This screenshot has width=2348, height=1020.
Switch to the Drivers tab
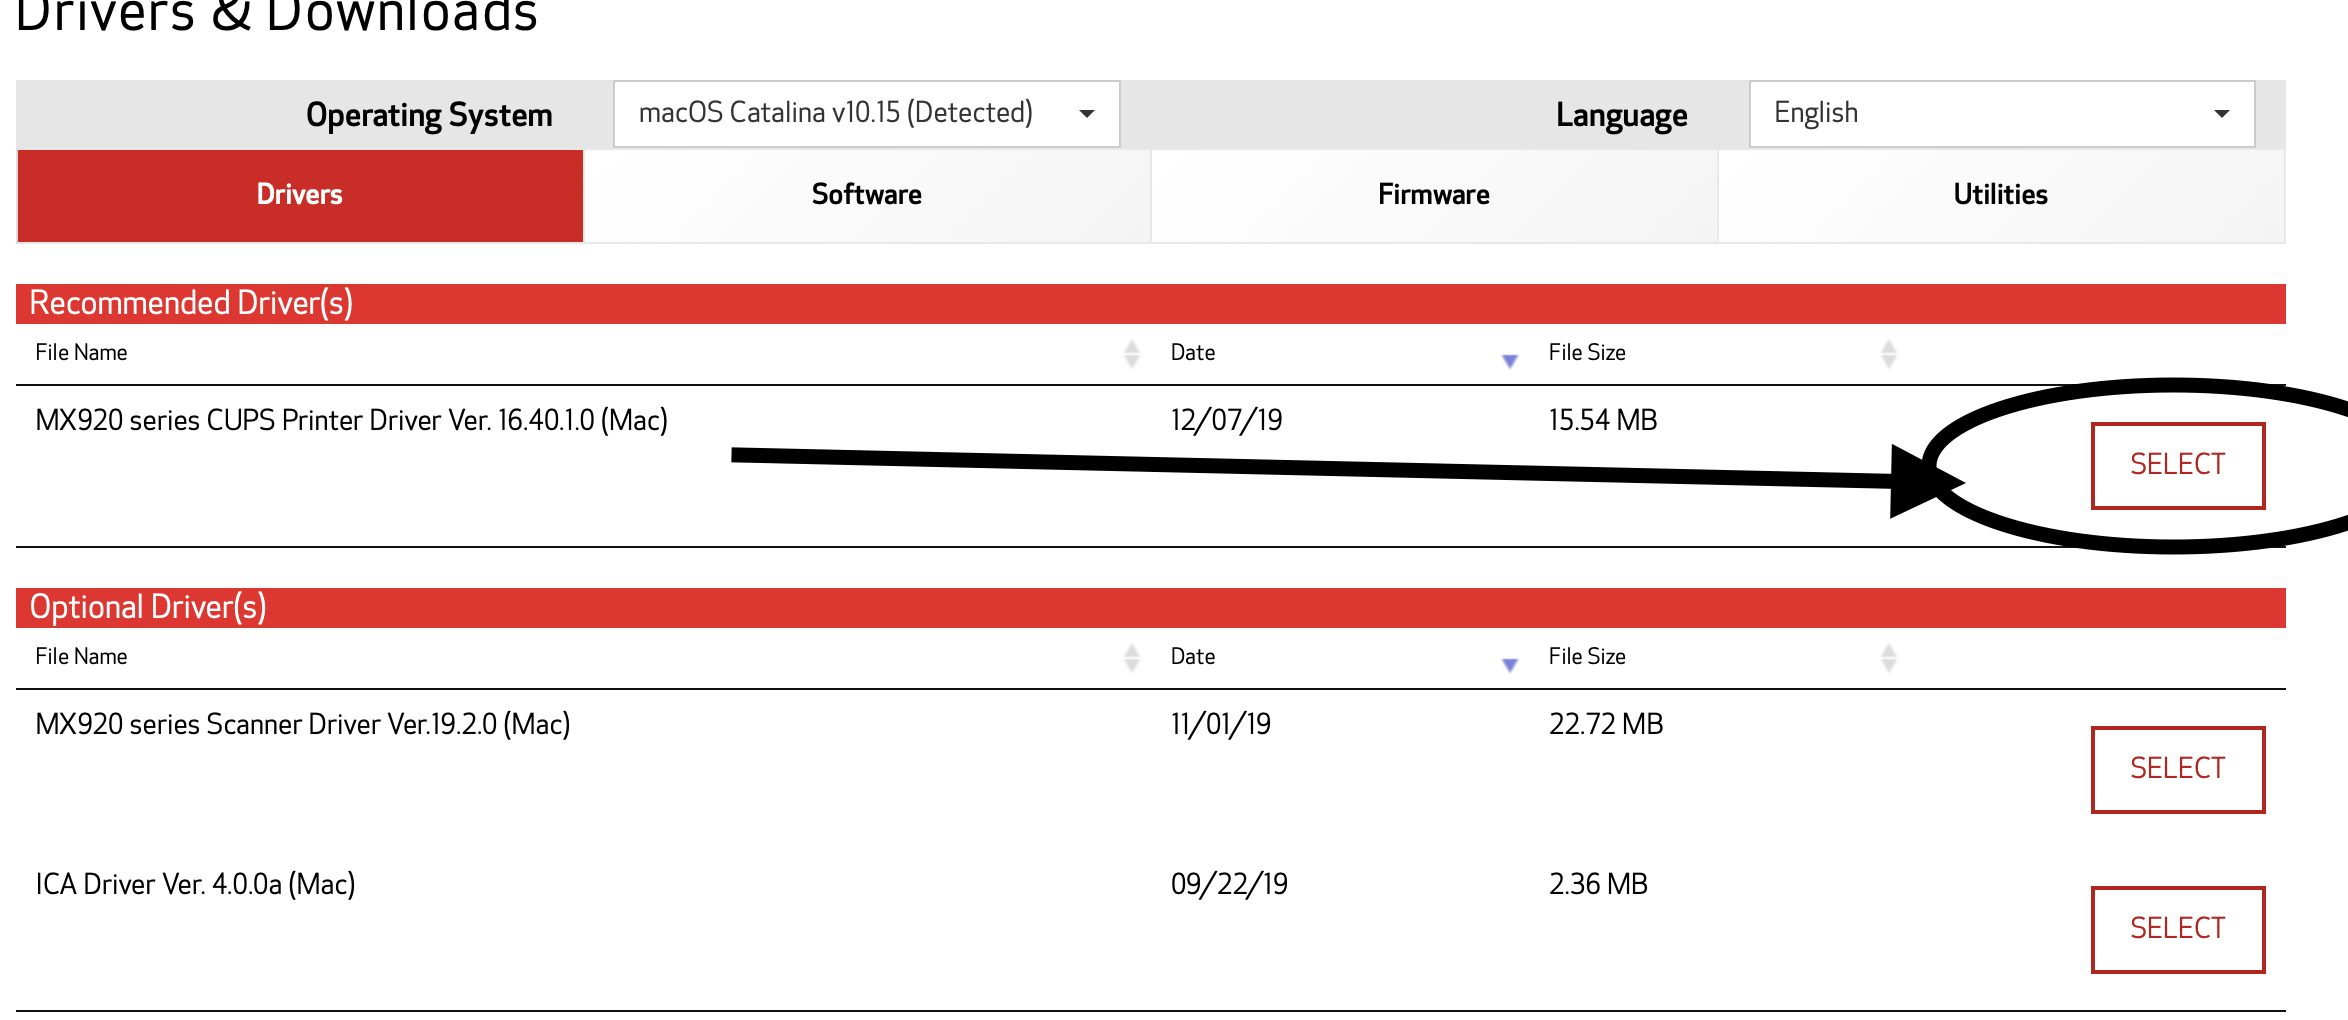300,195
